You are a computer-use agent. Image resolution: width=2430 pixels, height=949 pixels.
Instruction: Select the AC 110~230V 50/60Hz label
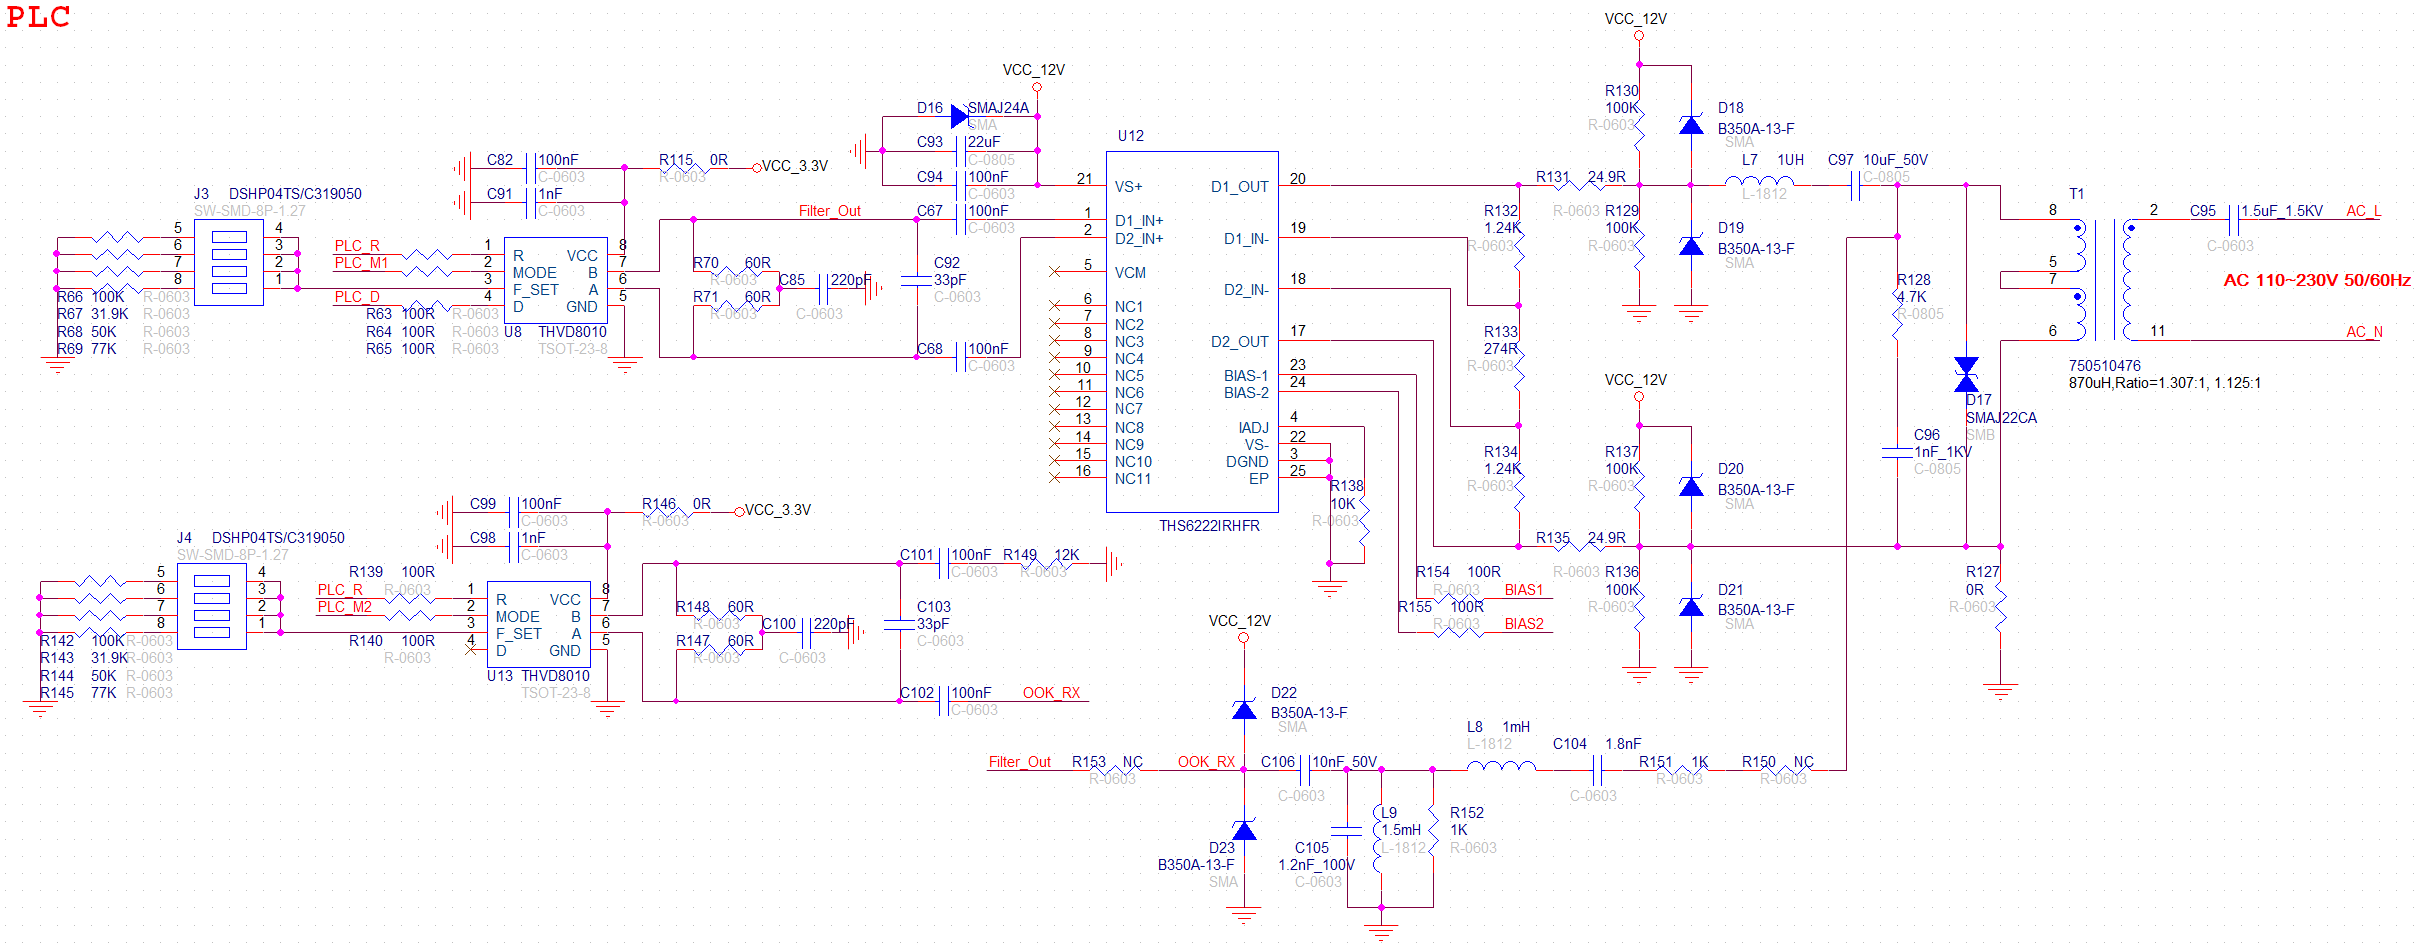click(x=2317, y=280)
